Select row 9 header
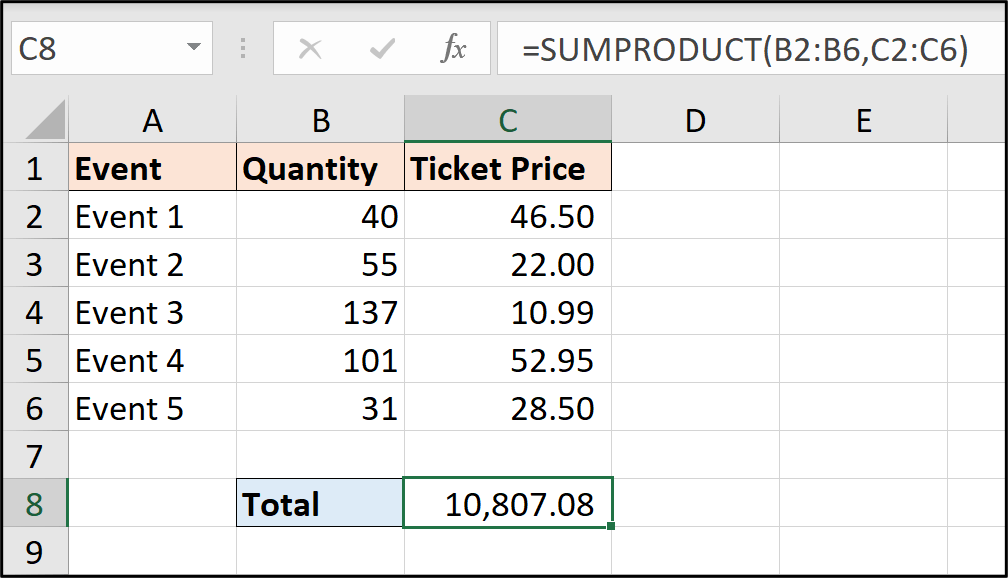 (x=35, y=552)
